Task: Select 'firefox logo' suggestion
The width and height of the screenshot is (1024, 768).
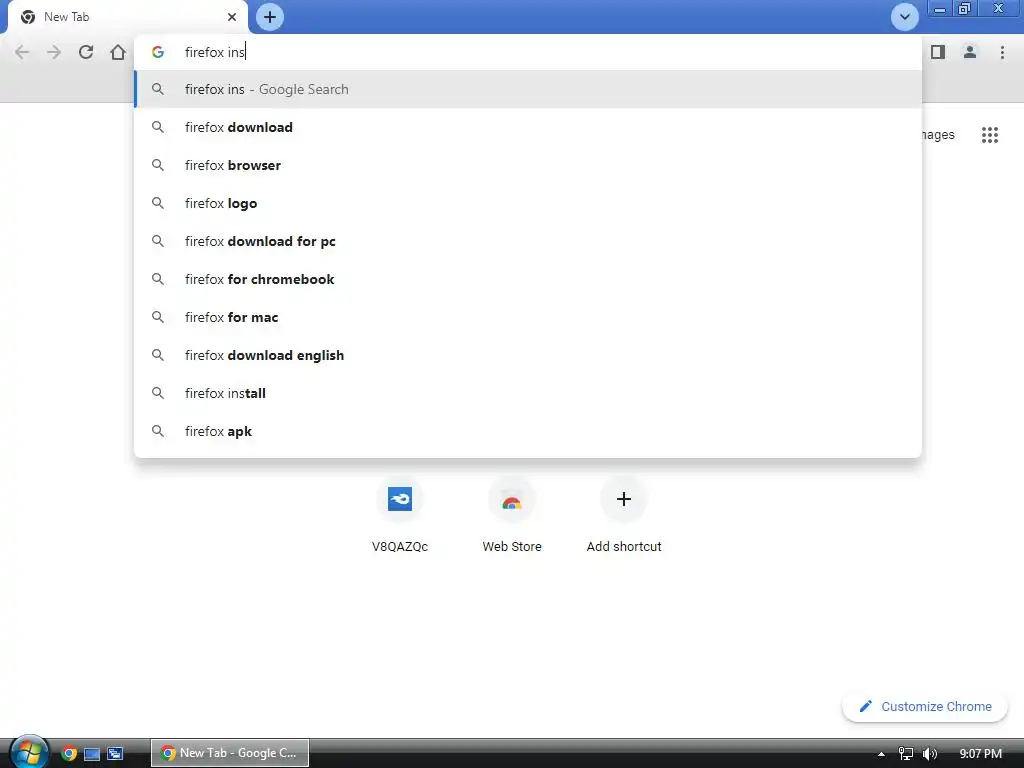Action: coord(528,203)
